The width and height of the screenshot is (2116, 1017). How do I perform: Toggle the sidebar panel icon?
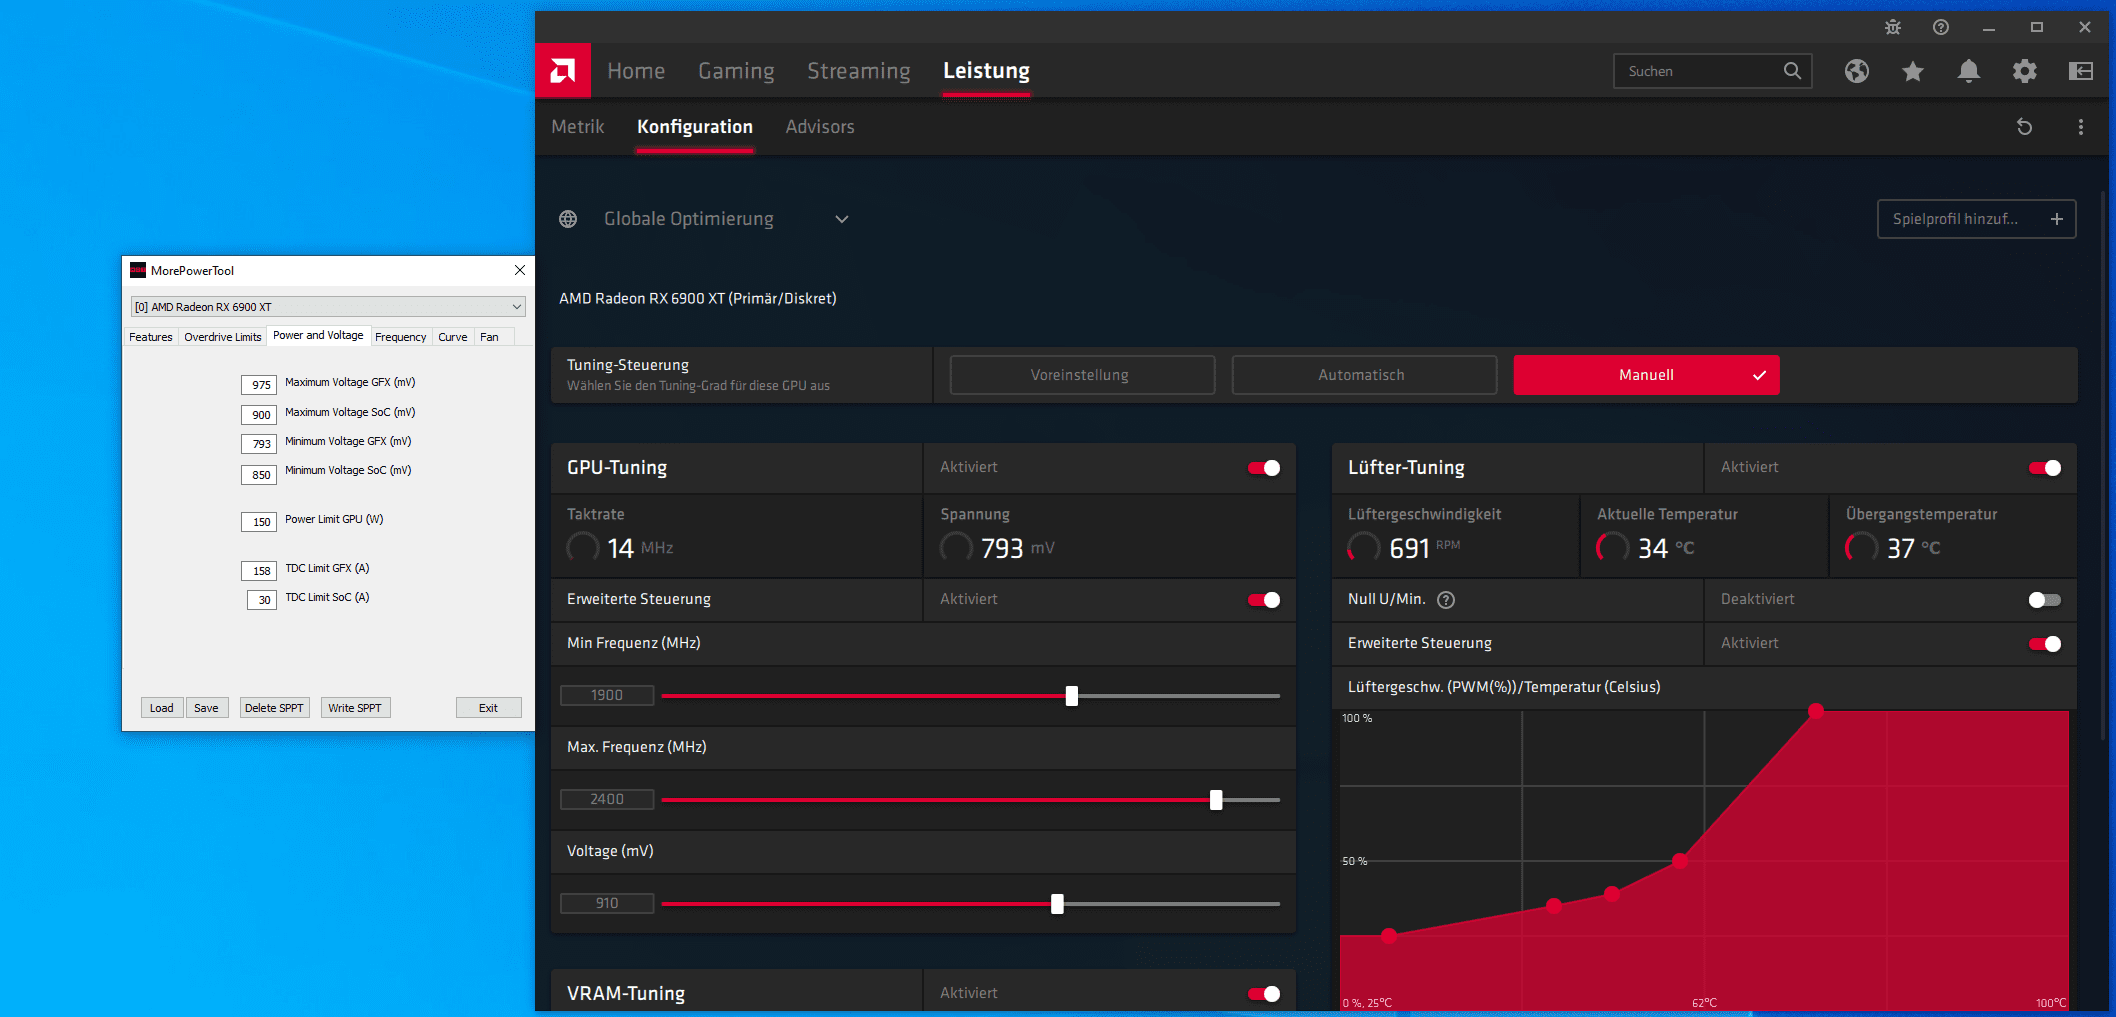(2081, 71)
